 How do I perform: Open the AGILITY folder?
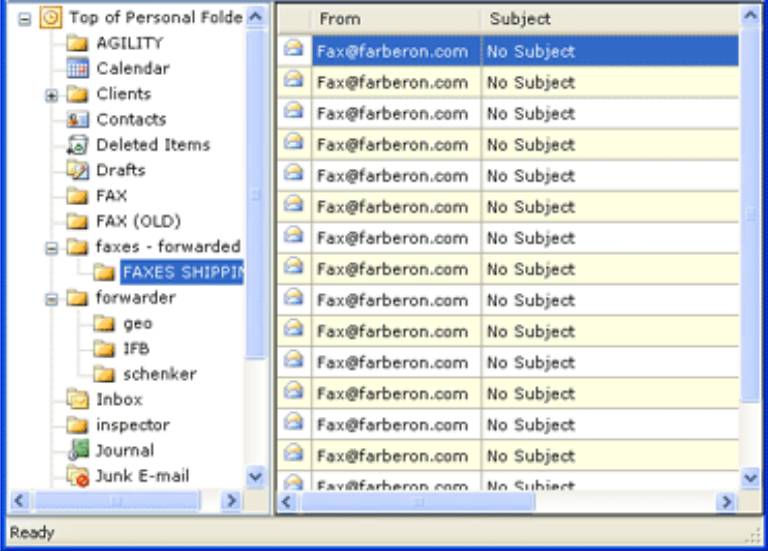[128, 43]
